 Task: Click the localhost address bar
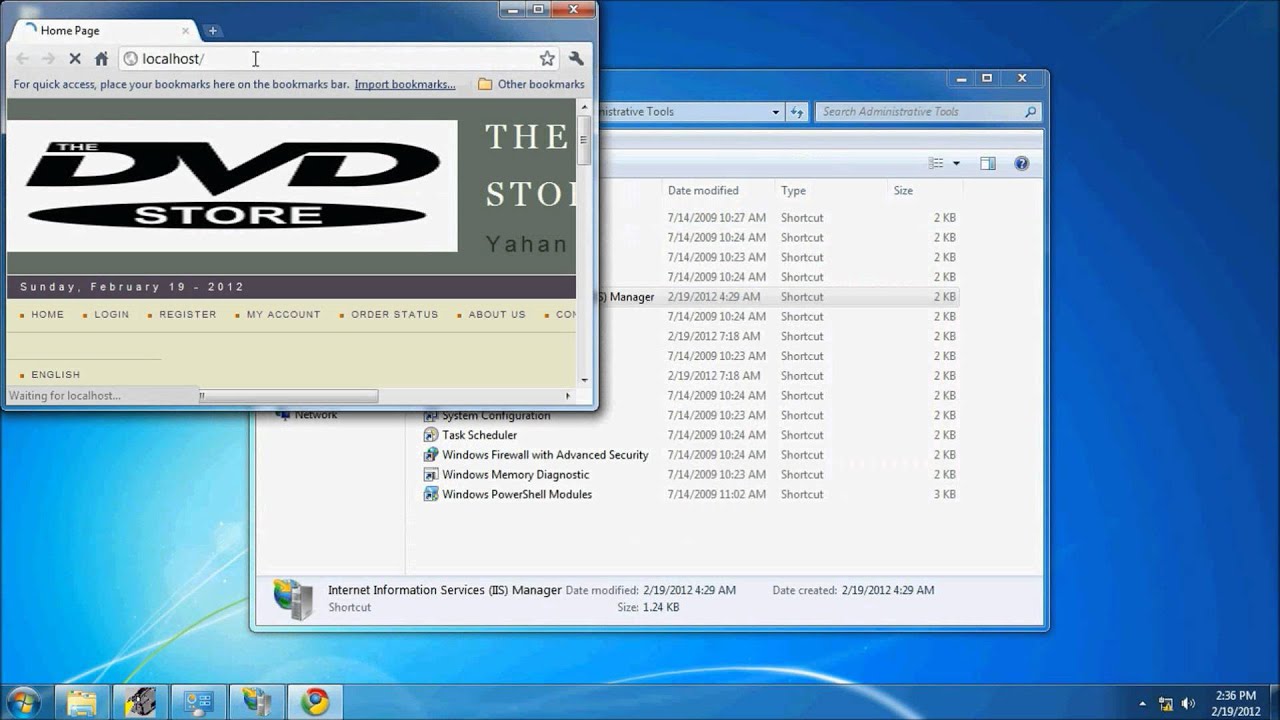tap(338, 59)
